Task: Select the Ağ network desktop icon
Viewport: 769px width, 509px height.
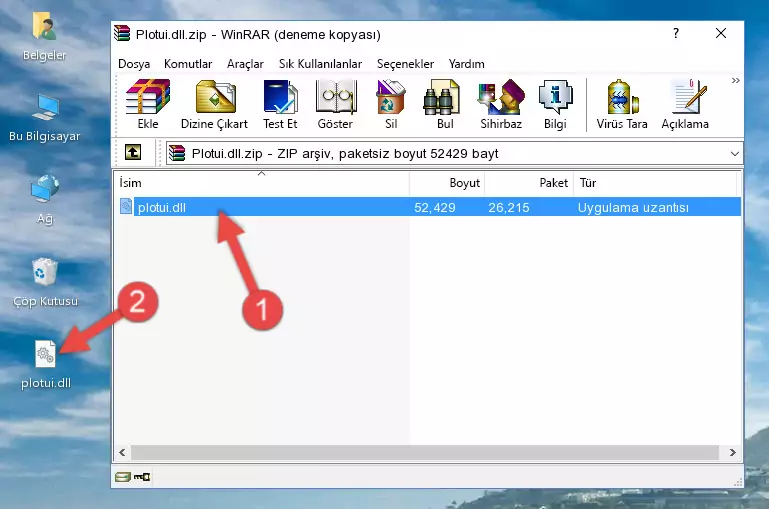Action: tap(45, 200)
